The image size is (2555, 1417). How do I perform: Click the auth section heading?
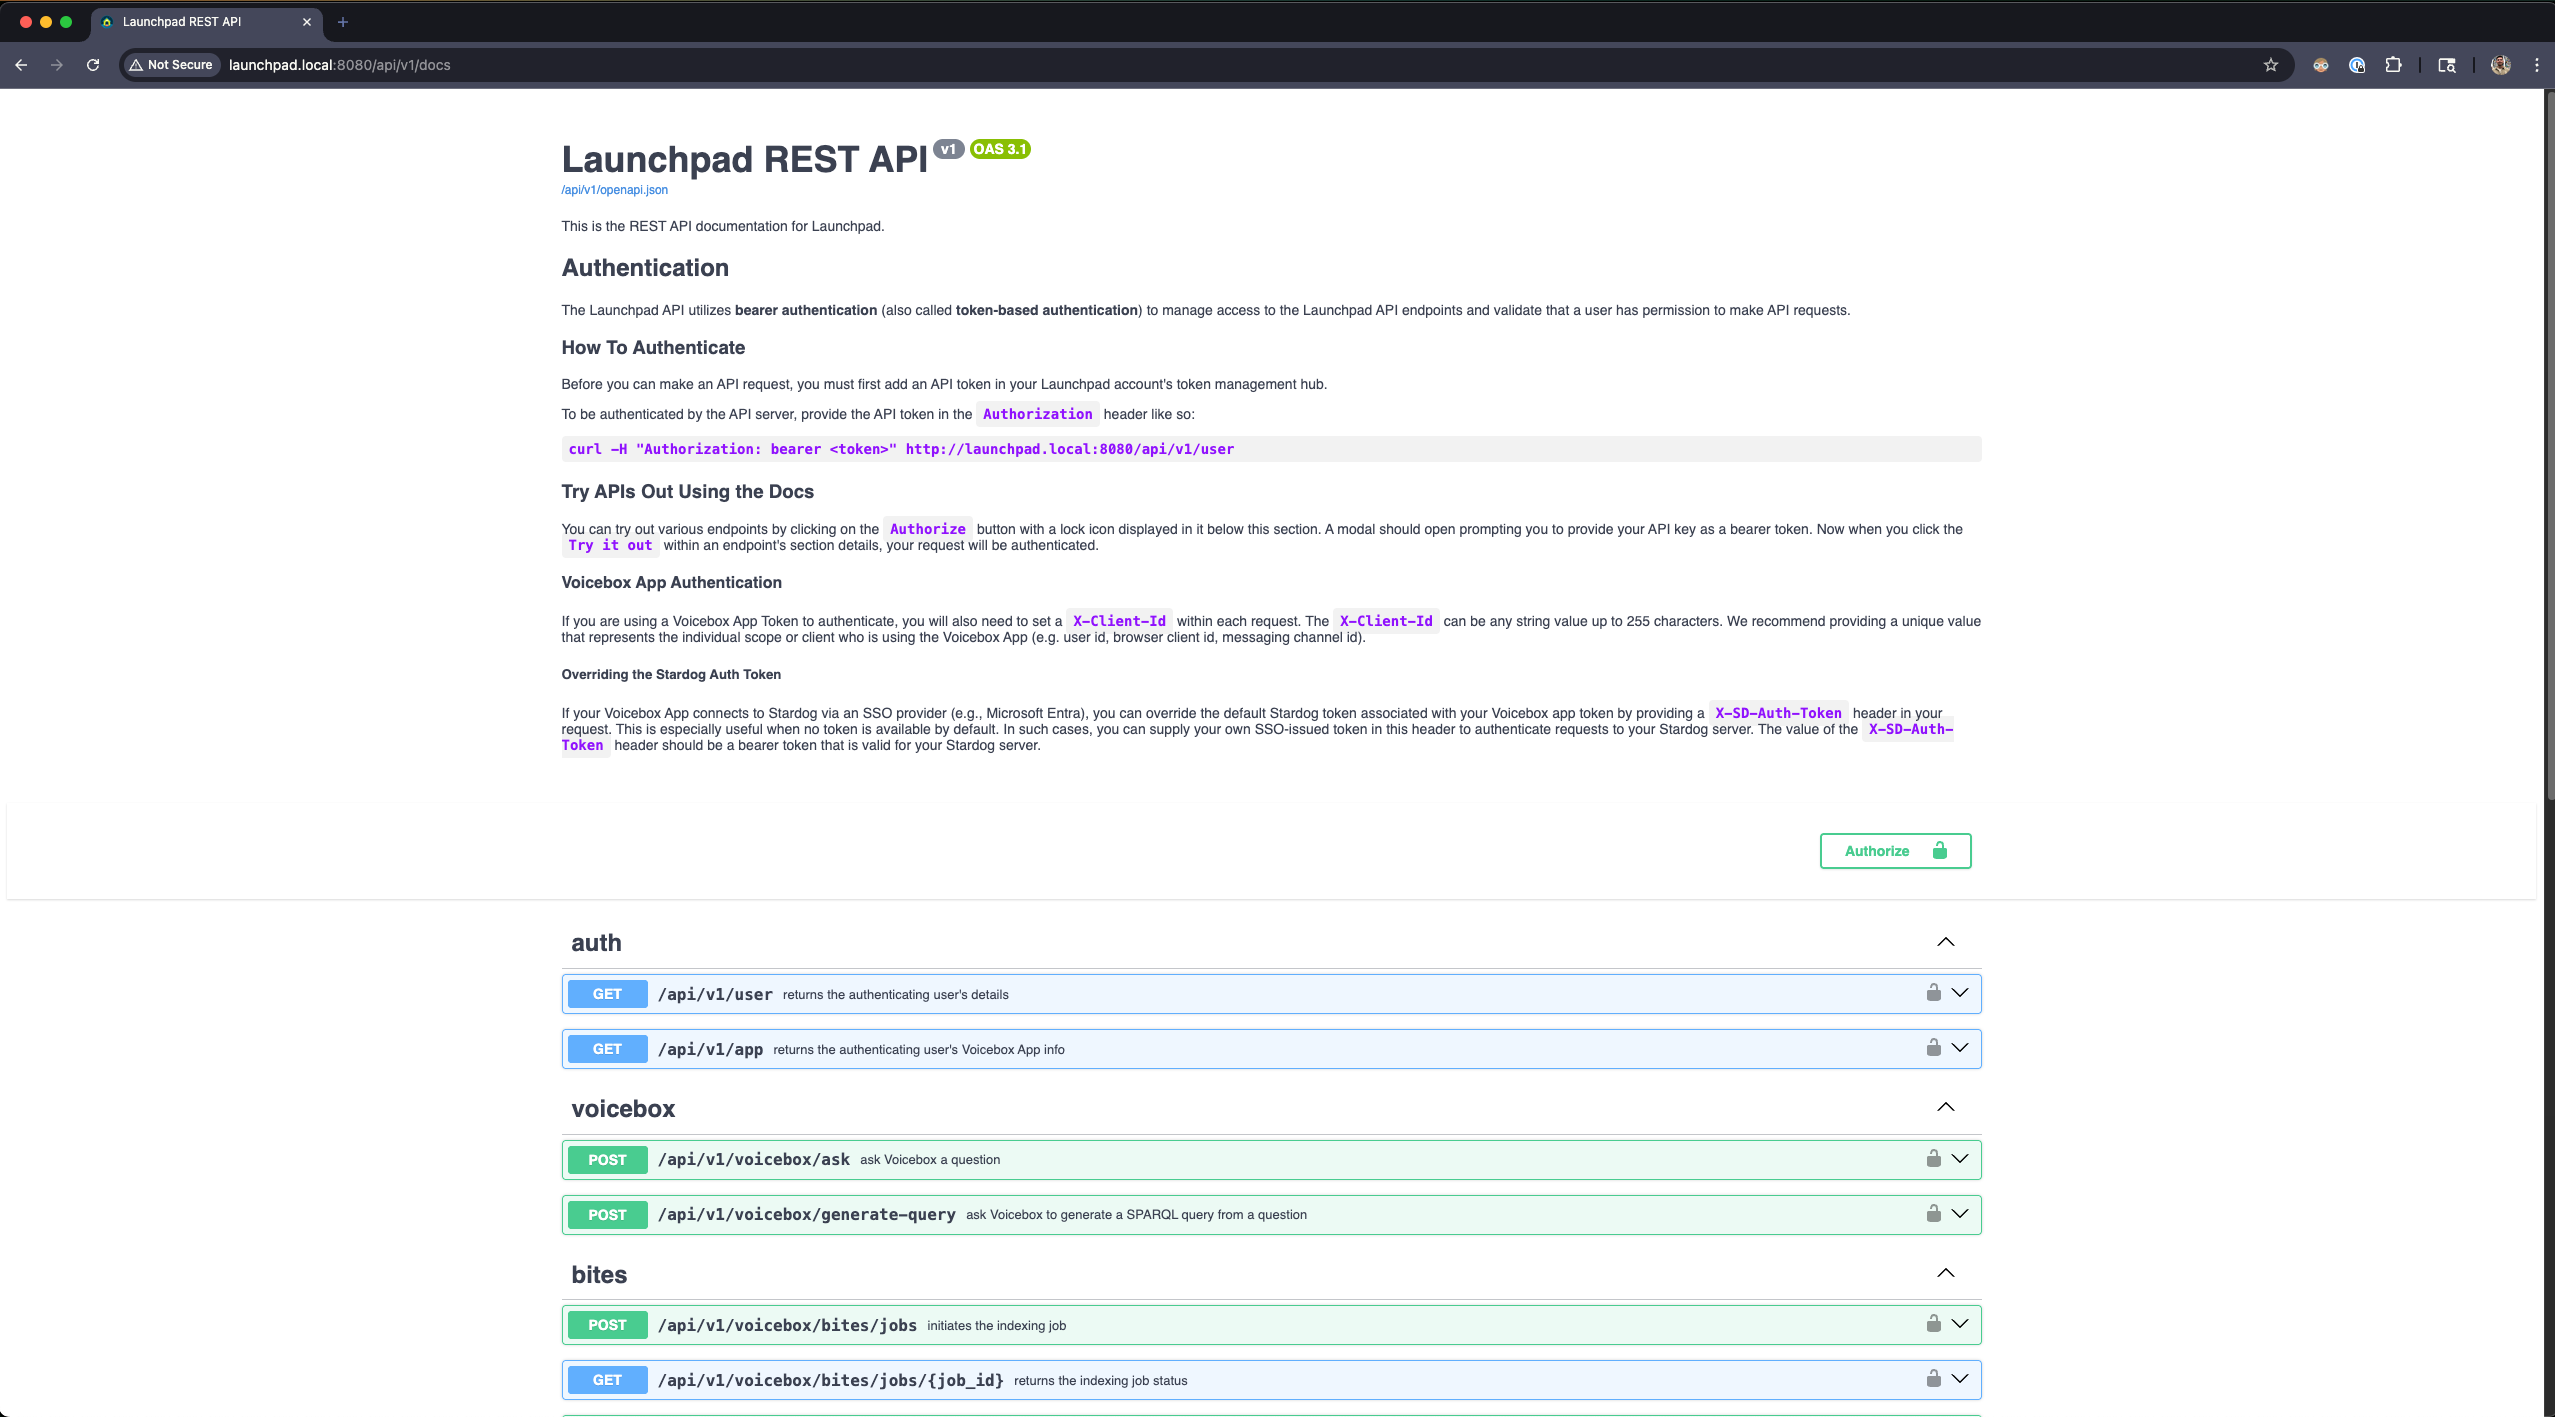tap(596, 943)
